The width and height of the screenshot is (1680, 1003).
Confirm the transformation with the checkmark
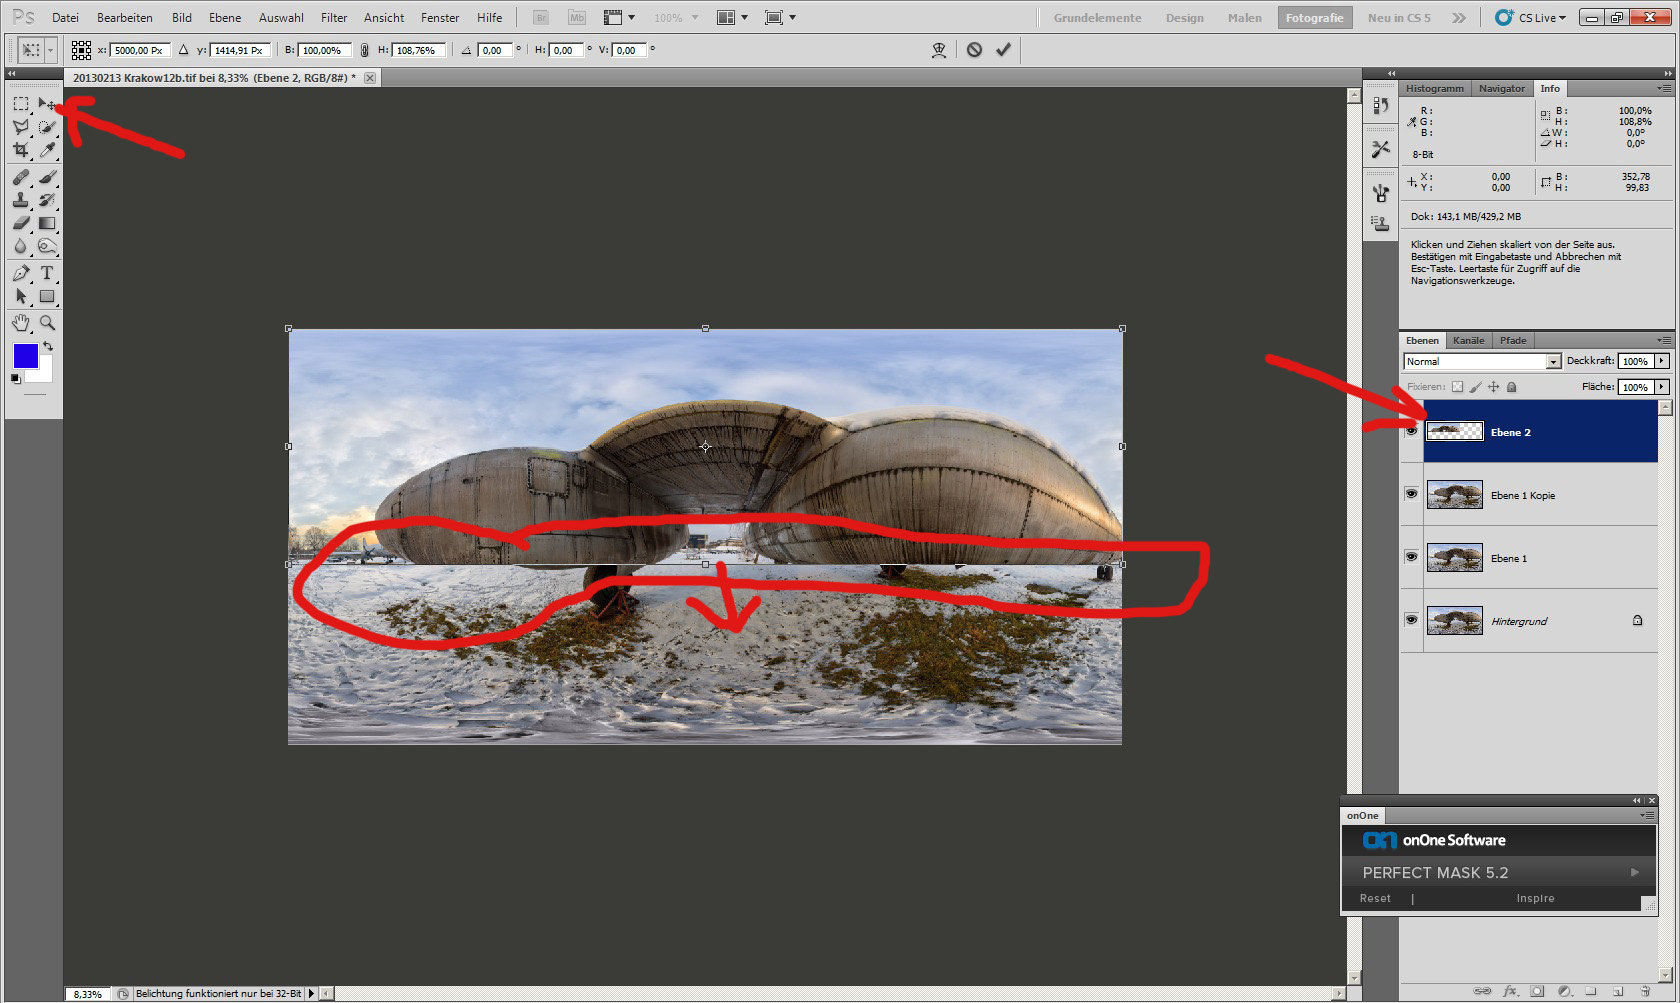1003,50
